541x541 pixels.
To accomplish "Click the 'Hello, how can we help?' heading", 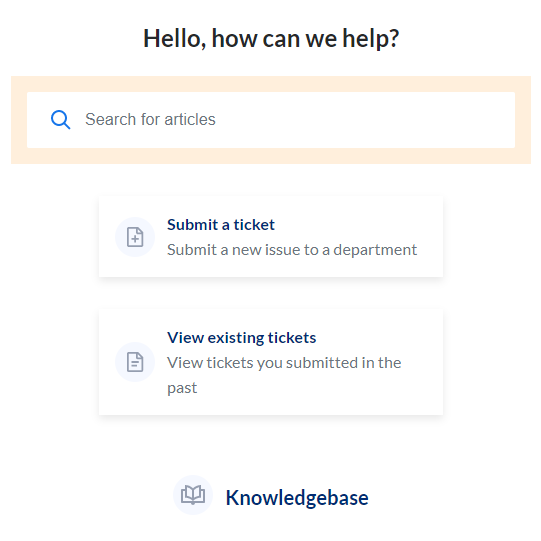I will pos(271,38).
